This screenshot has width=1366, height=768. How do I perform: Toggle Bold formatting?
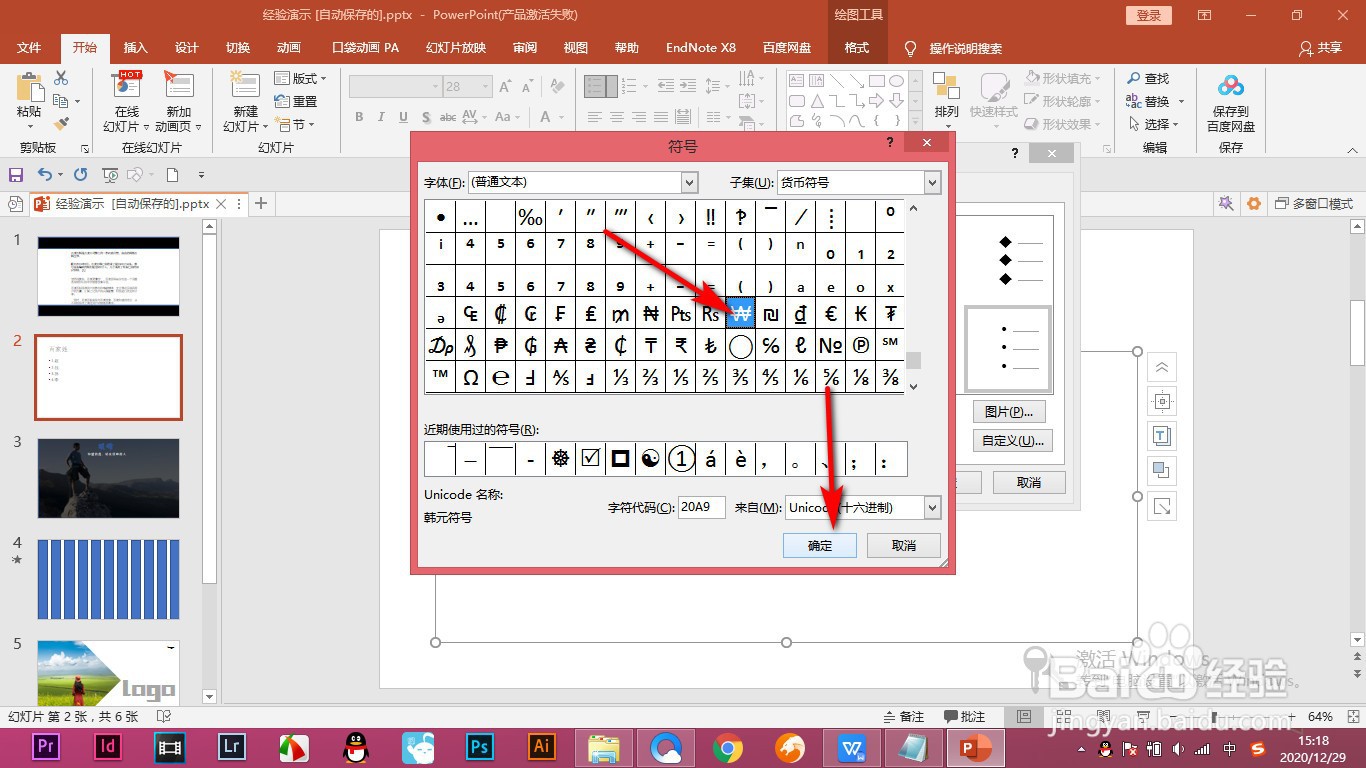(360, 117)
